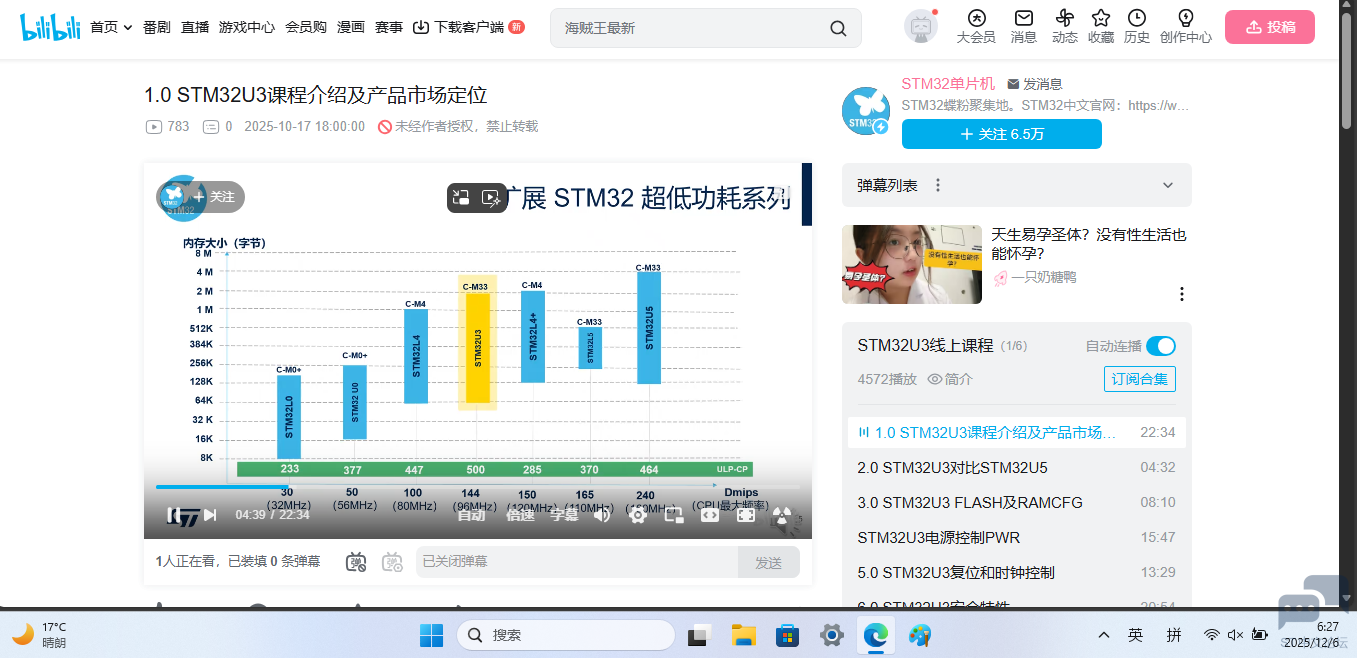1357x658 pixels.
Task: Play 5.0 STM32U3复位和时钟控制 episode
Action: click(1016, 572)
